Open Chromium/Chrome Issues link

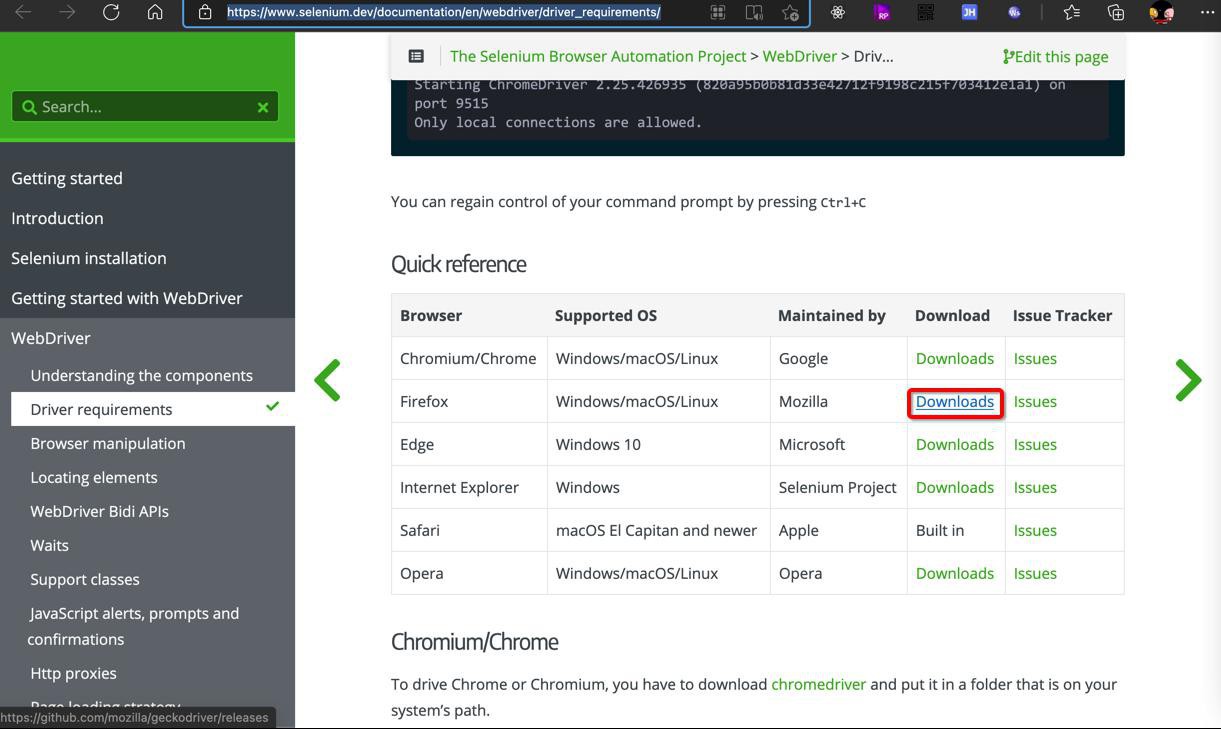[x=1035, y=358]
